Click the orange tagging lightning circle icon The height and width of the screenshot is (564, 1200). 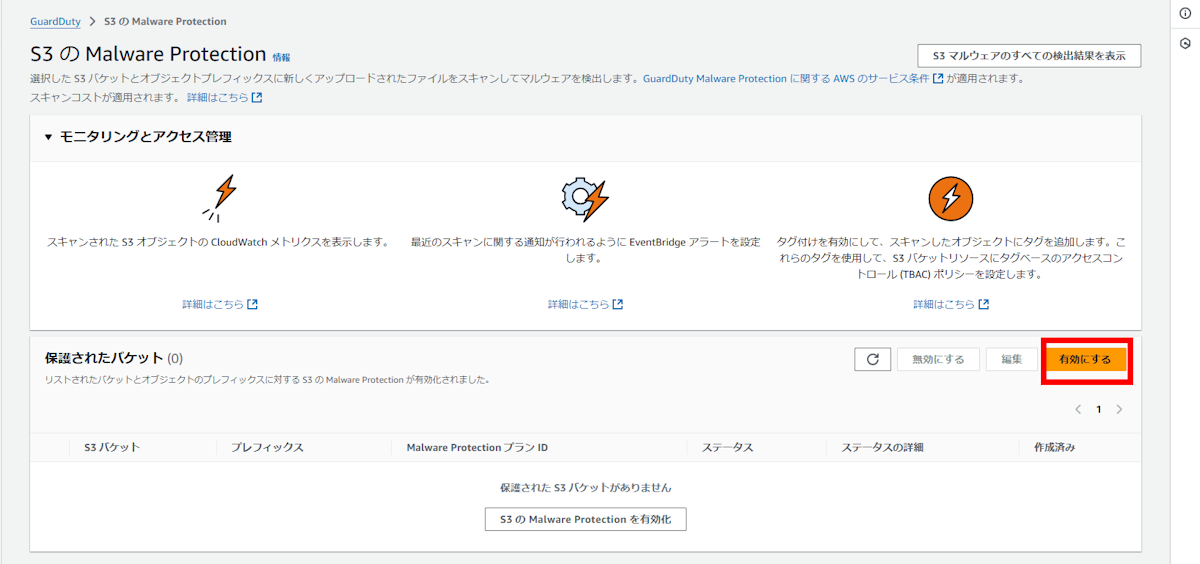(x=951, y=198)
